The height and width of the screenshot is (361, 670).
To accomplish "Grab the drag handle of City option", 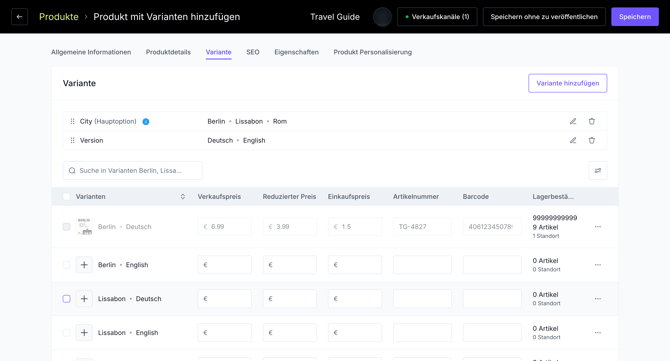I will pos(72,121).
